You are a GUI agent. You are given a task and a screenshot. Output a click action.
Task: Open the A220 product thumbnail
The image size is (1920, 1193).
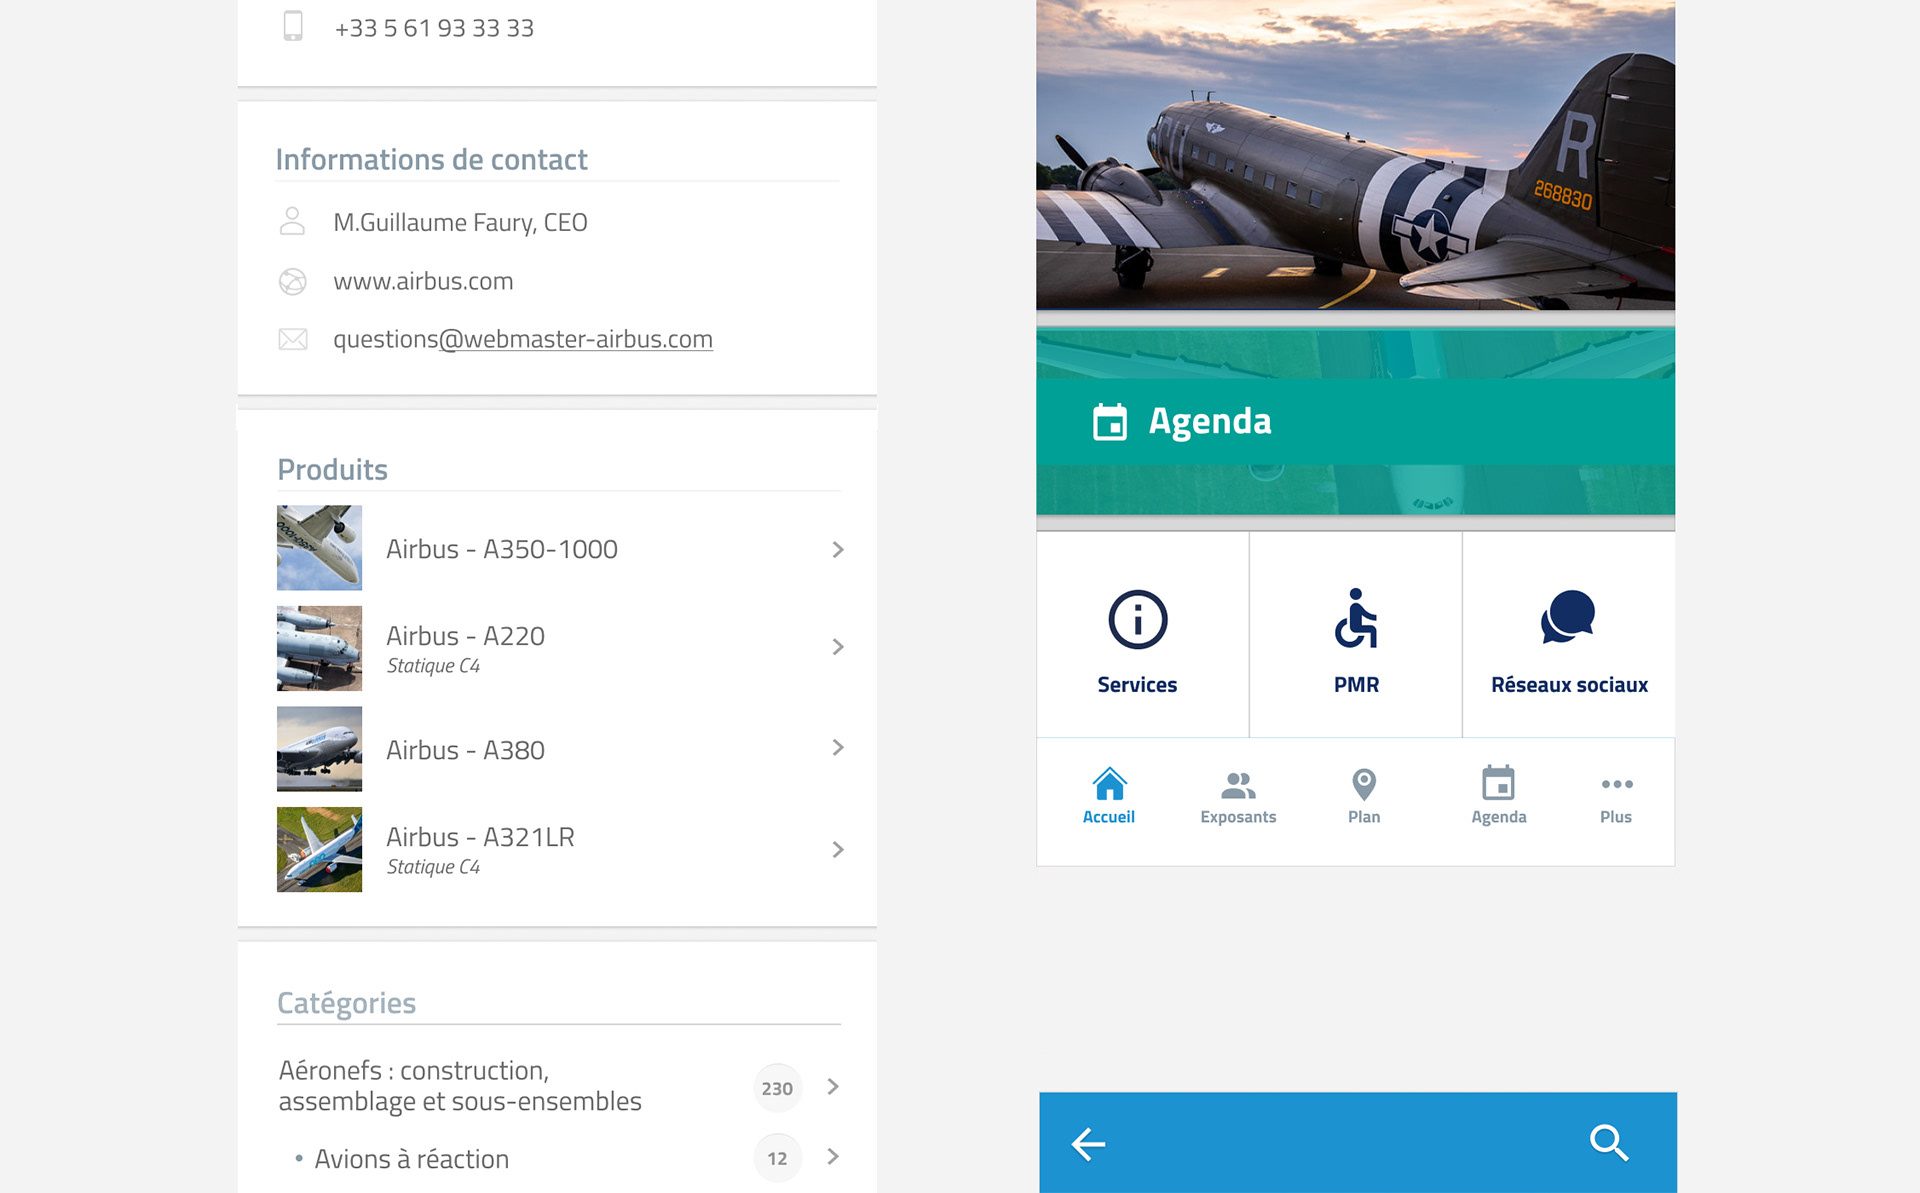[320, 648]
